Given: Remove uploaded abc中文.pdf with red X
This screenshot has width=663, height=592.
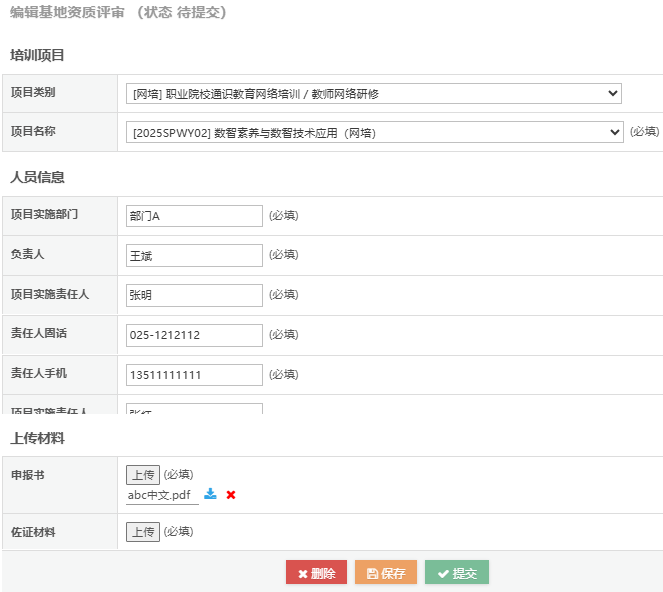Looking at the screenshot, I should 231,494.
